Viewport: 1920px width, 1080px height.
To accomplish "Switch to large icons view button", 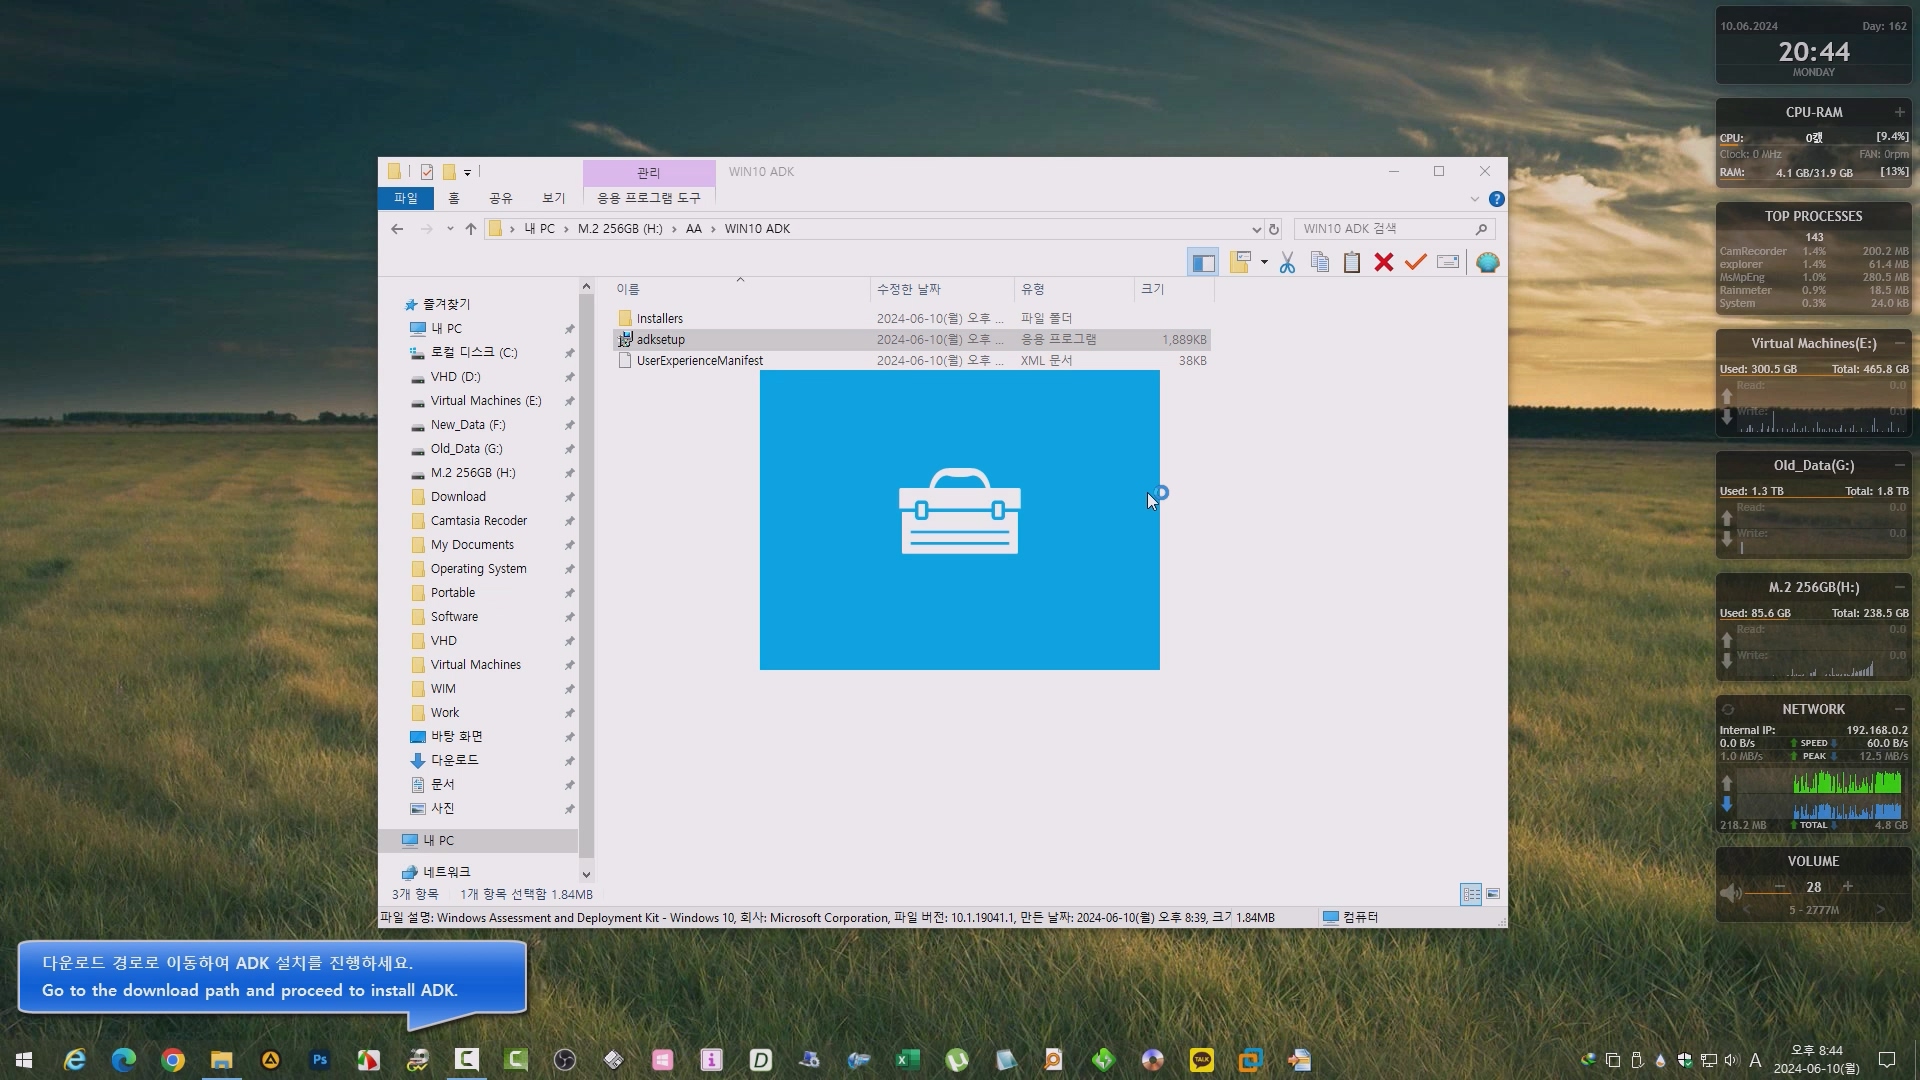I will [x=1493, y=894].
